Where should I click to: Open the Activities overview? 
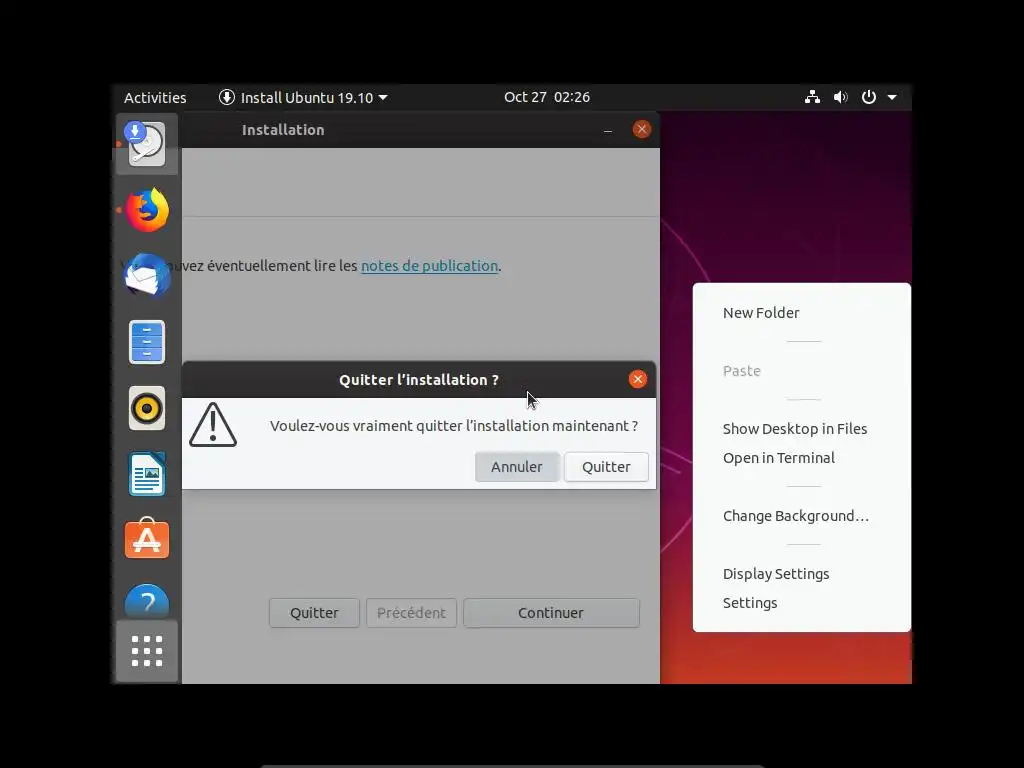(x=155, y=97)
